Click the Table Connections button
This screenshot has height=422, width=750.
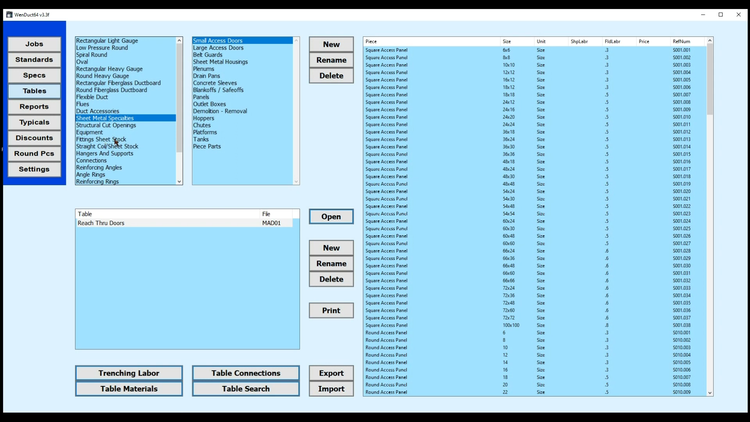click(245, 373)
